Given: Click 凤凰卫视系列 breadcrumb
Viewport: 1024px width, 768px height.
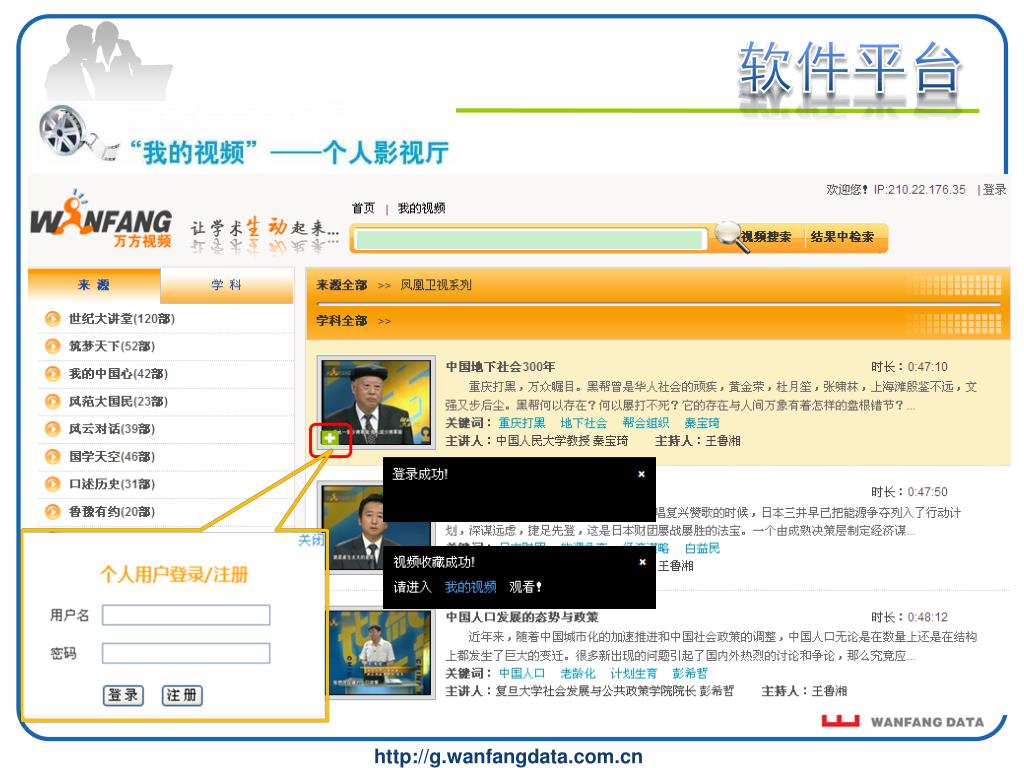Looking at the screenshot, I should (436, 285).
